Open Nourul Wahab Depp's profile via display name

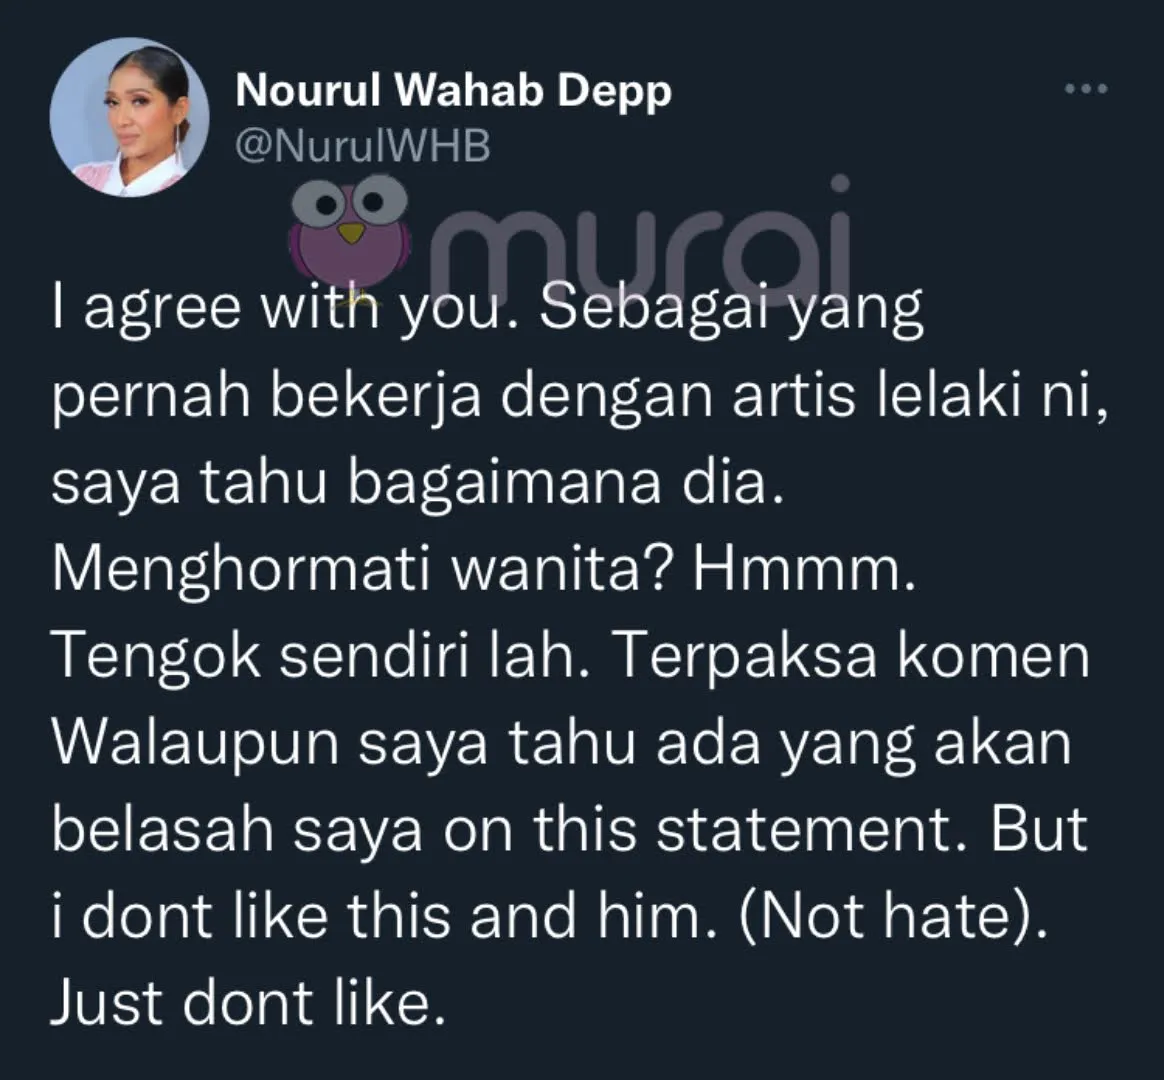[x=453, y=91]
